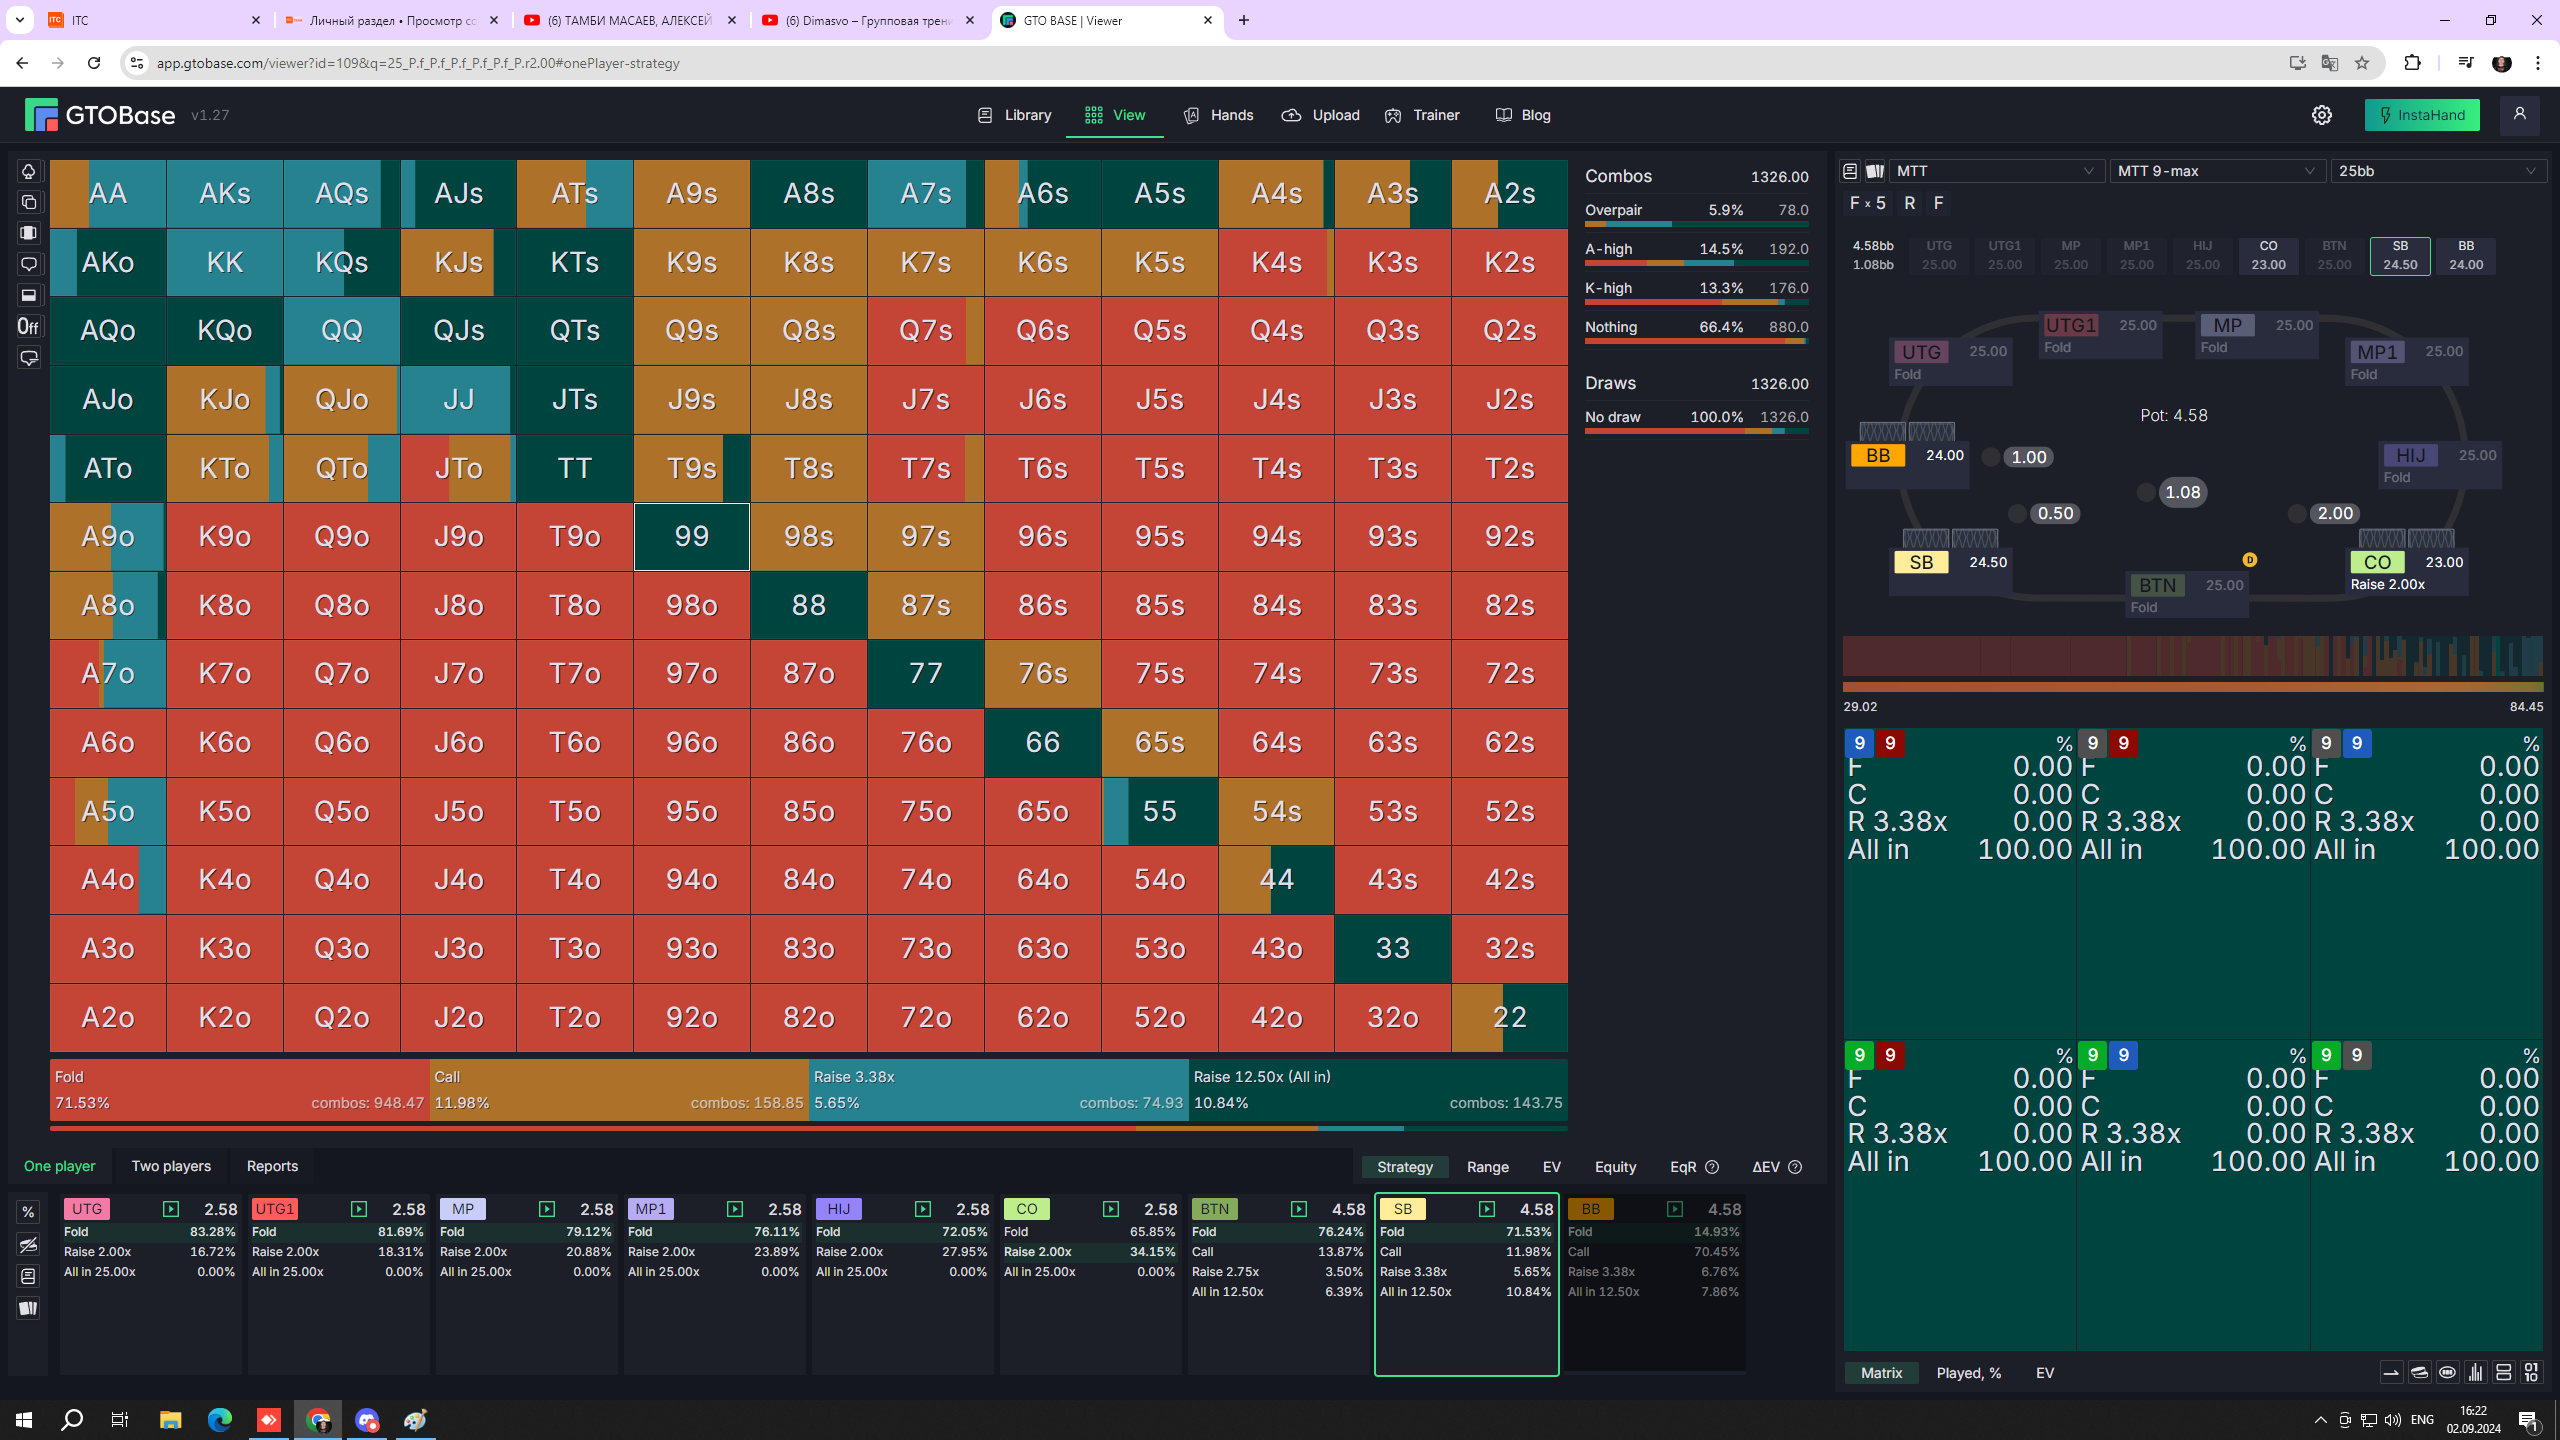Expand the 25bb stack depth dropdown
The image size is (2560, 1440).
click(x=2437, y=171)
